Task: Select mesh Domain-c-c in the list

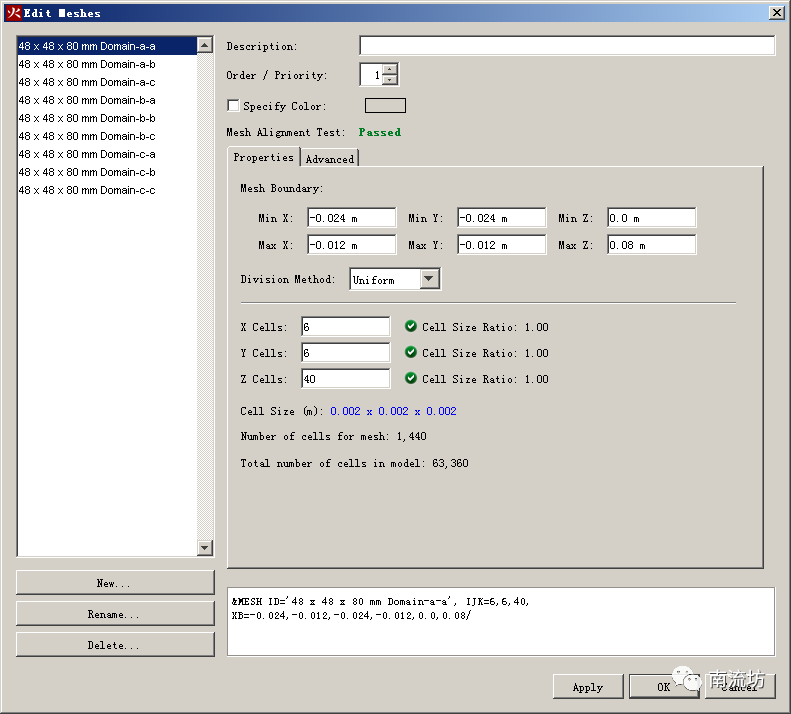Action: [87, 190]
